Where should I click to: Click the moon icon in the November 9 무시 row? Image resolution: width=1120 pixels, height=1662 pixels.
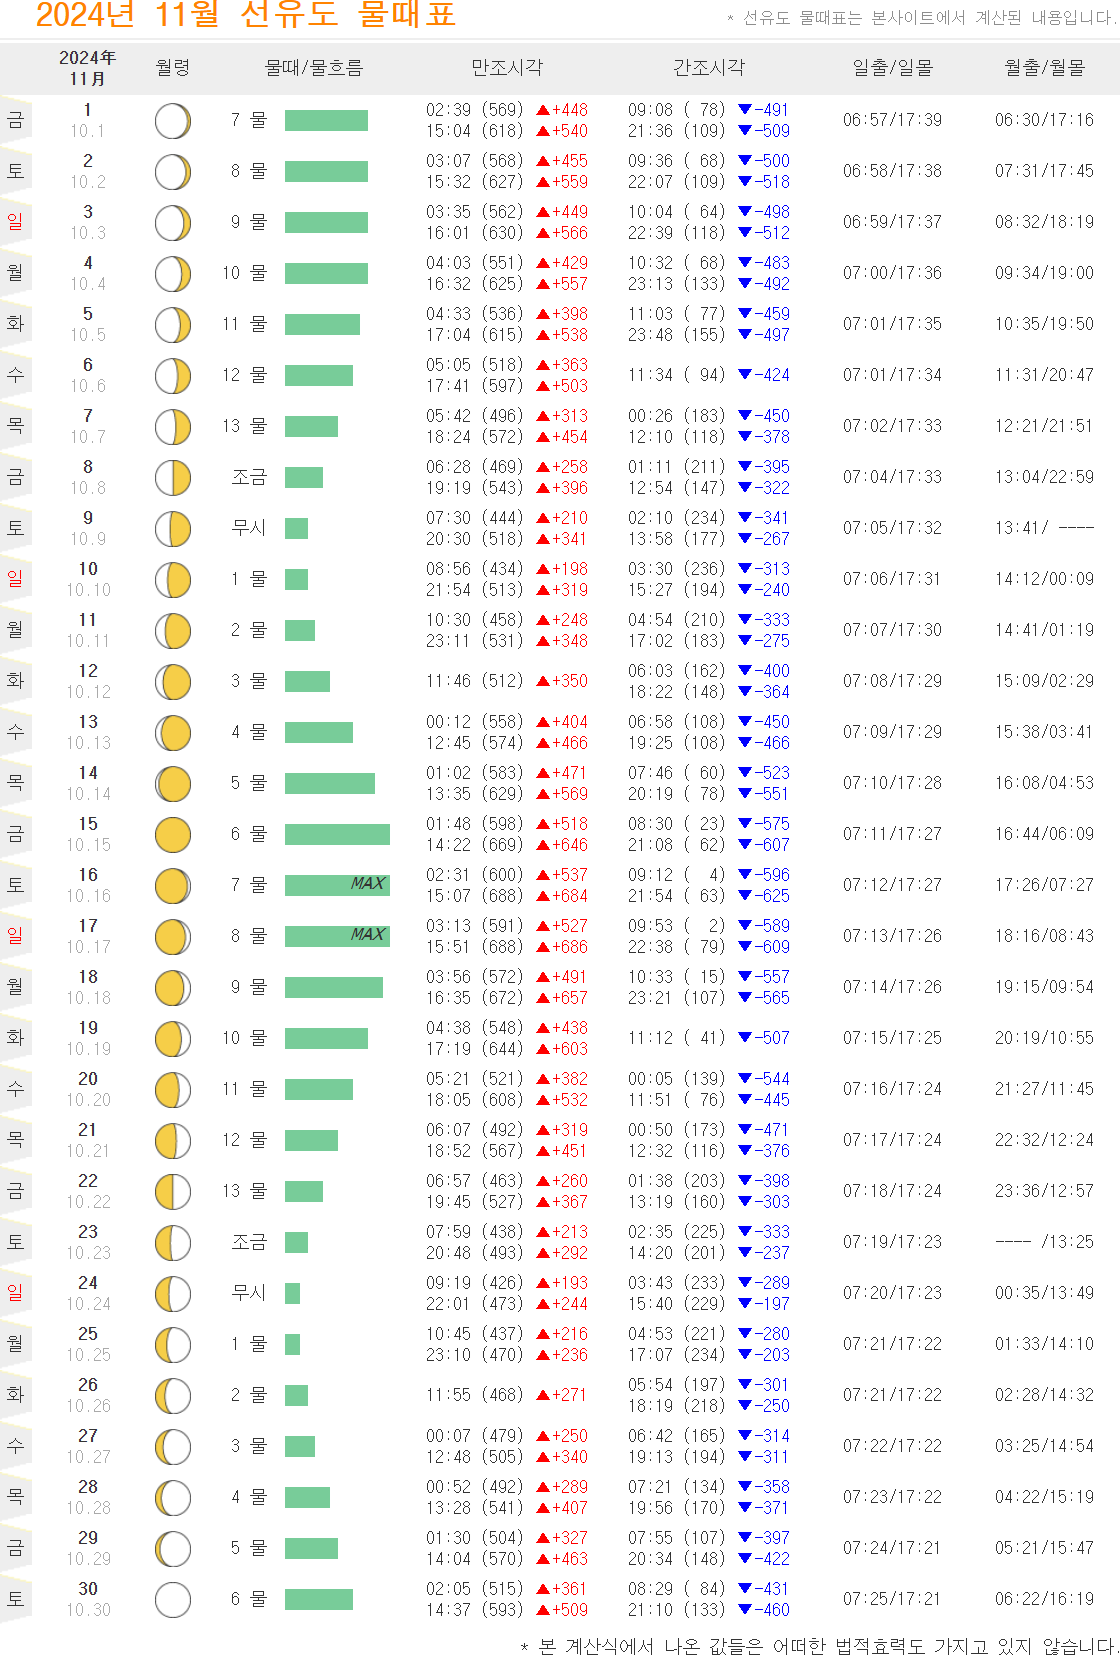click(173, 529)
